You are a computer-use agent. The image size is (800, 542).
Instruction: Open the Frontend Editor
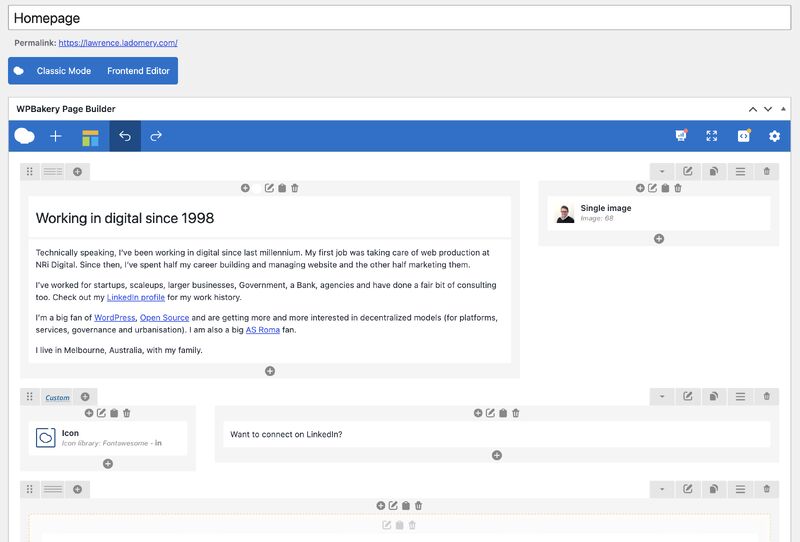pos(138,71)
